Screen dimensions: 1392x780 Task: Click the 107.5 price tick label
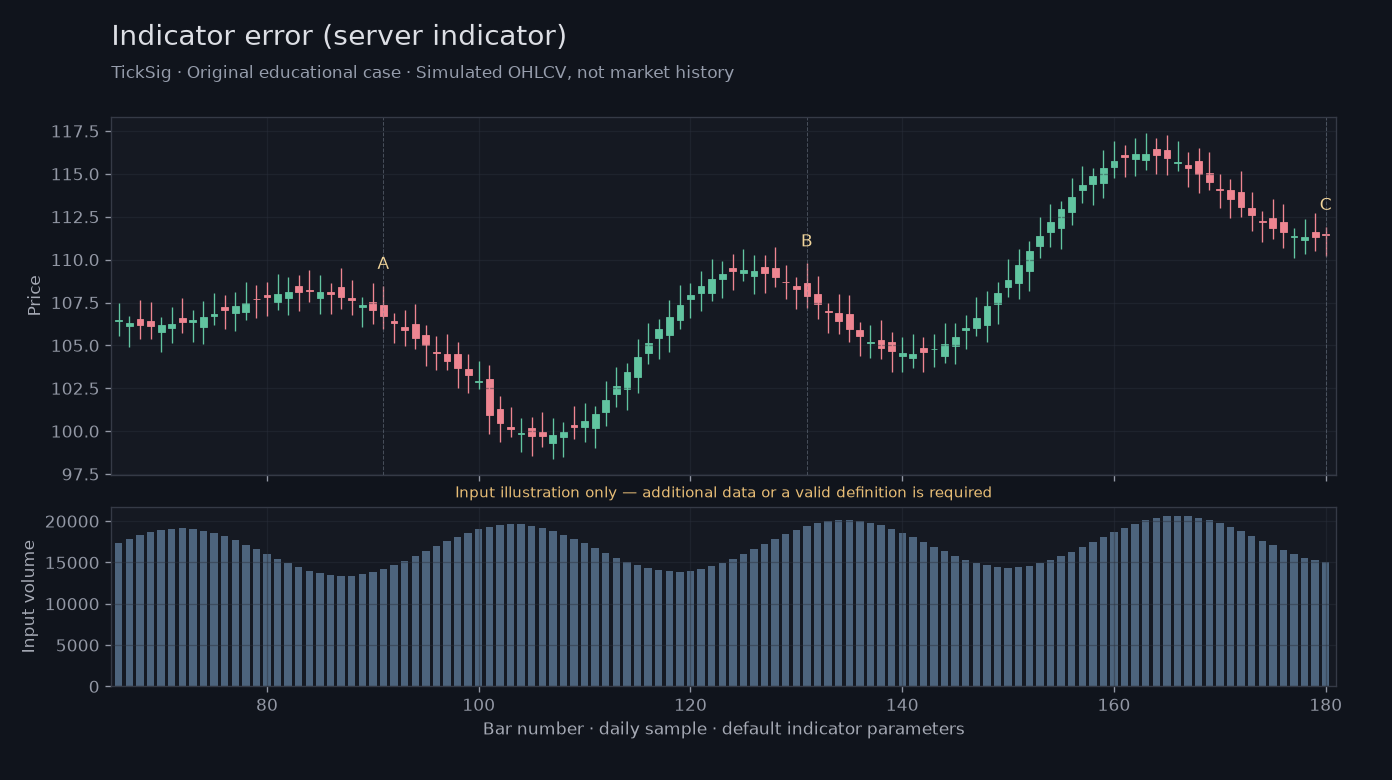coord(77,303)
